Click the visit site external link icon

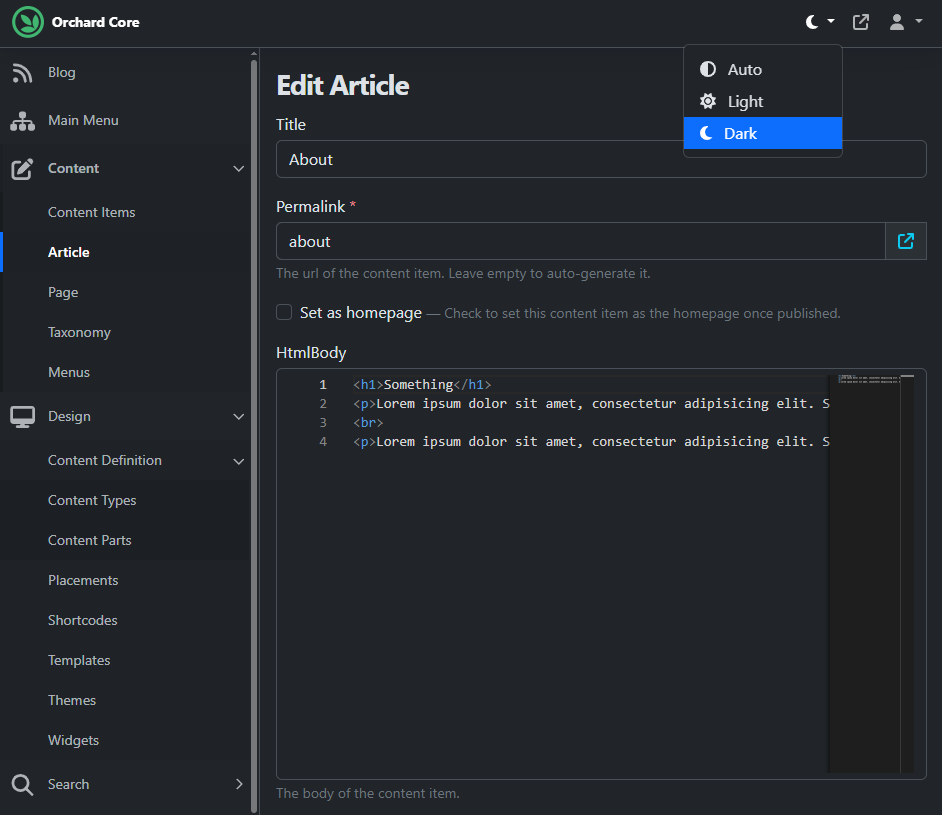pyautogui.click(x=861, y=22)
